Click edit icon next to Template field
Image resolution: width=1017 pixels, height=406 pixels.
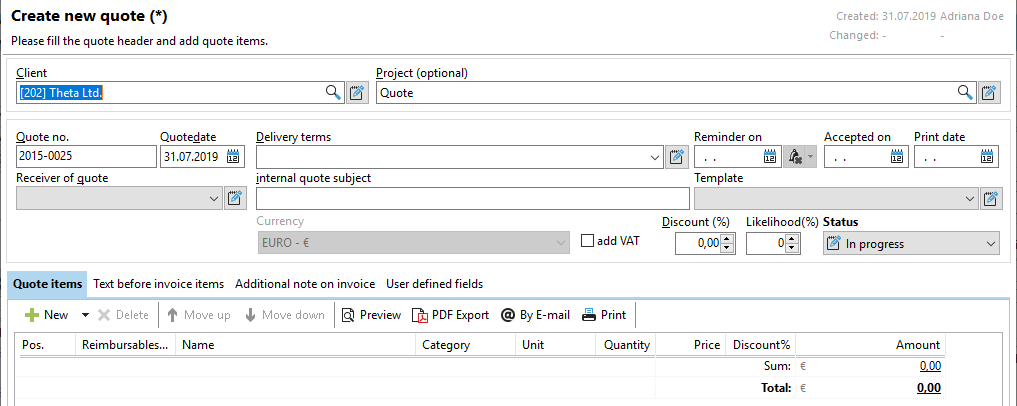[x=989, y=199]
